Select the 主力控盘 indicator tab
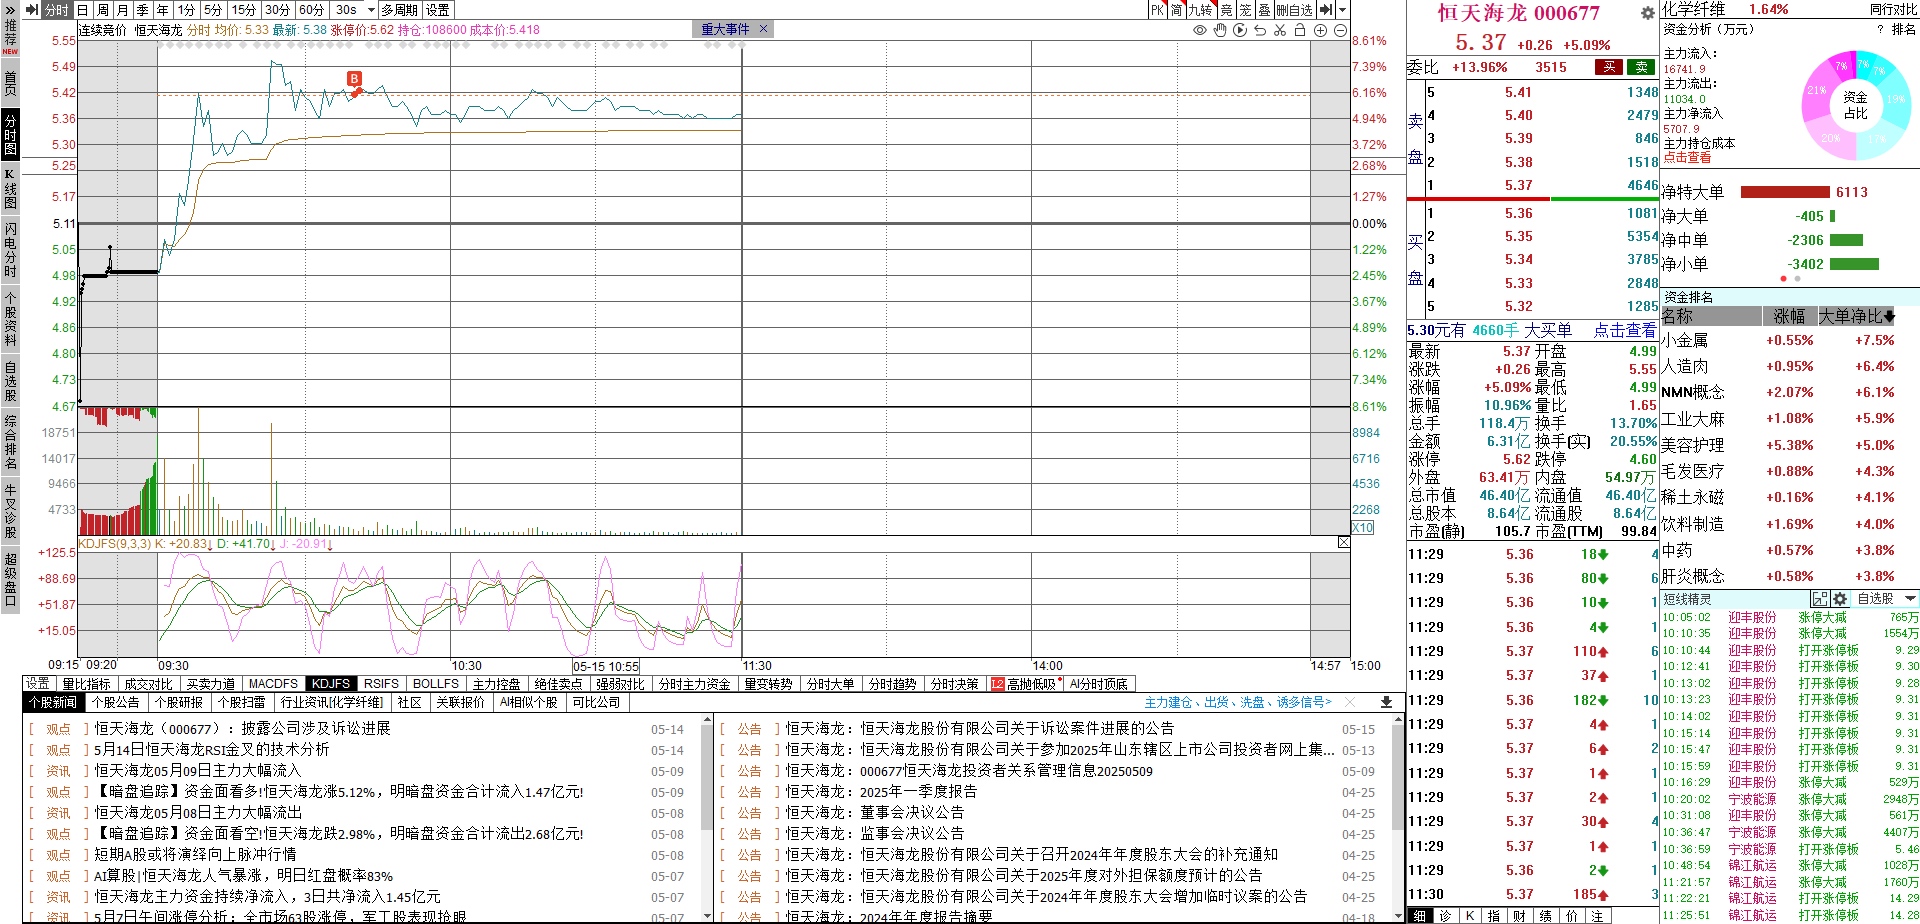Image resolution: width=1920 pixels, height=924 pixels. click(496, 684)
